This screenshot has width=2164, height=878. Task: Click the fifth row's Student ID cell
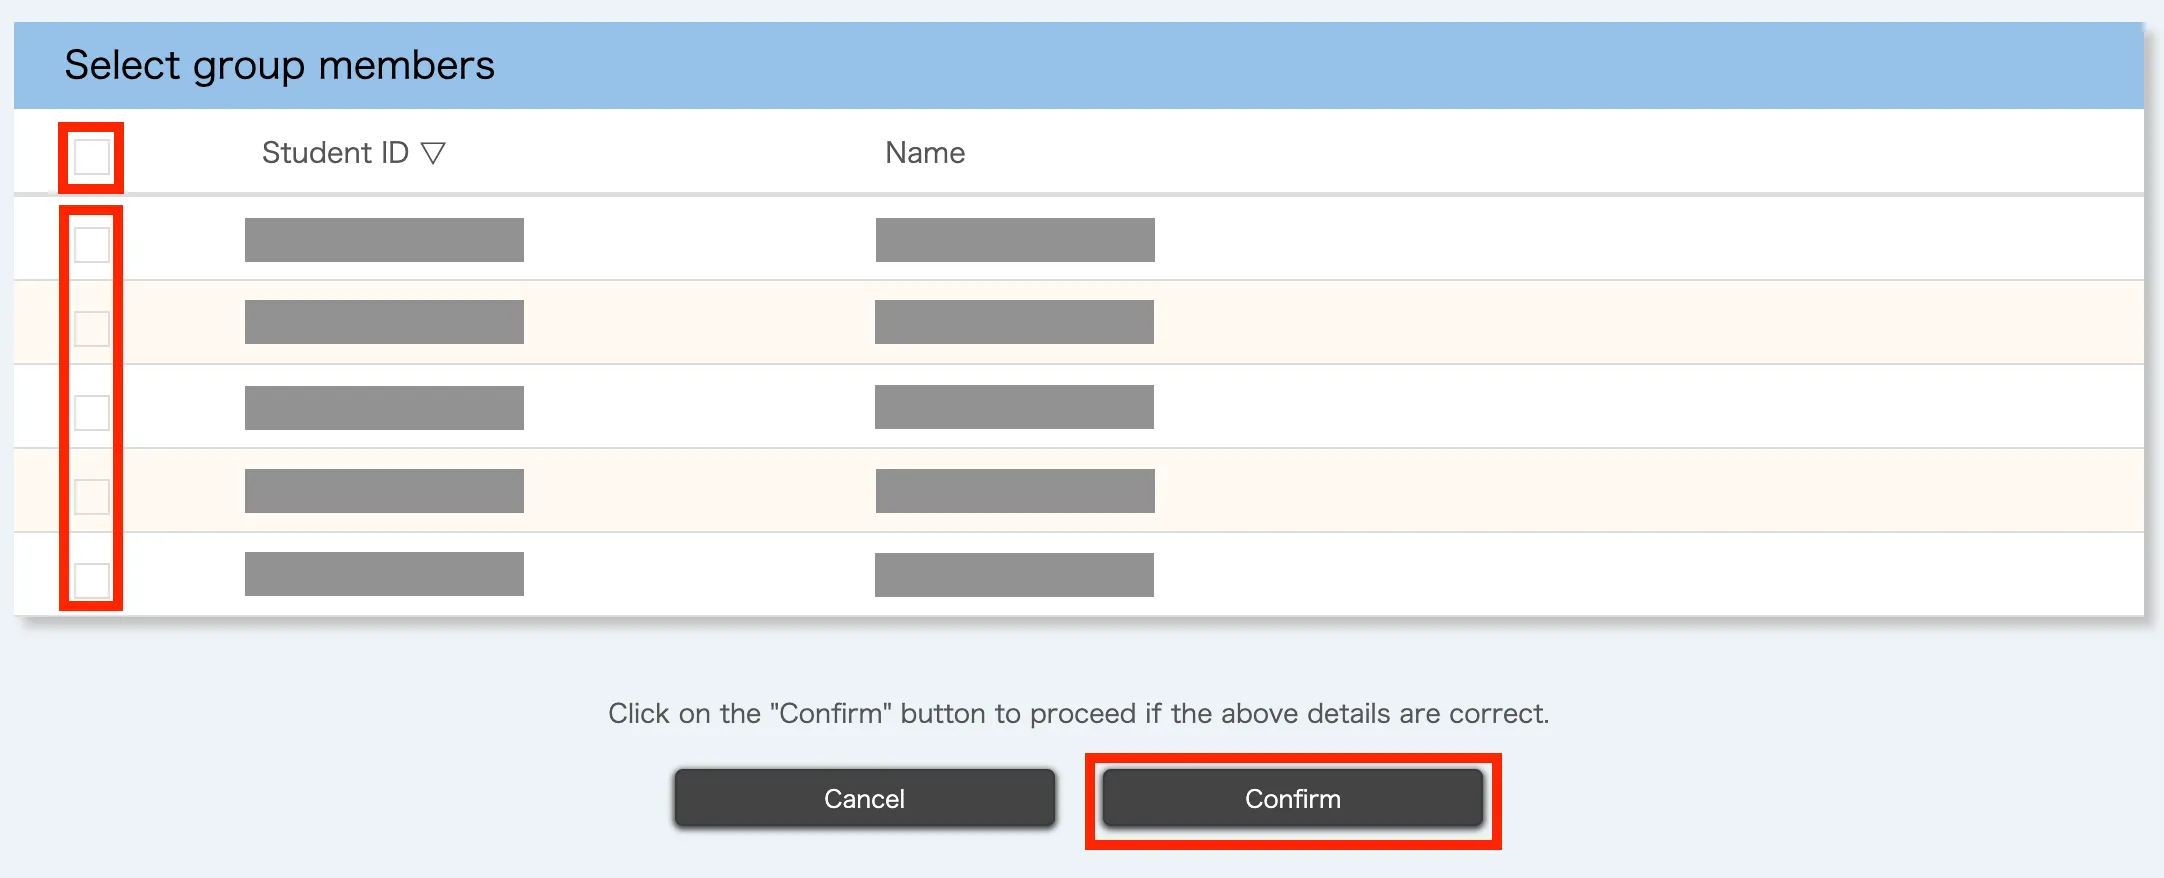384,574
